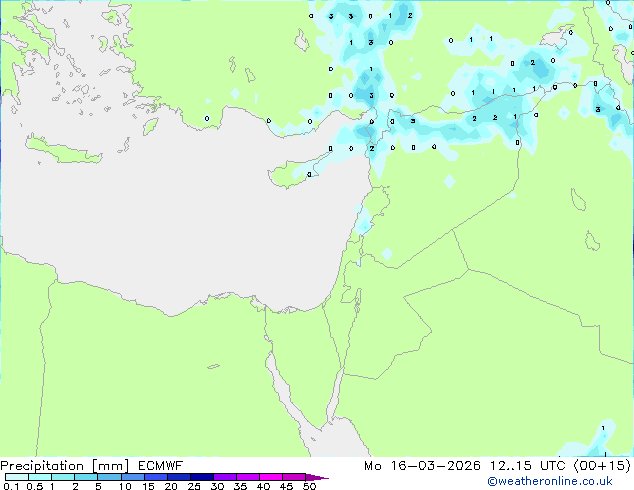The height and width of the screenshot is (490, 634).
Task: Click the "12..15 UTC" time range
Action: pyautogui.click(x=527, y=466)
